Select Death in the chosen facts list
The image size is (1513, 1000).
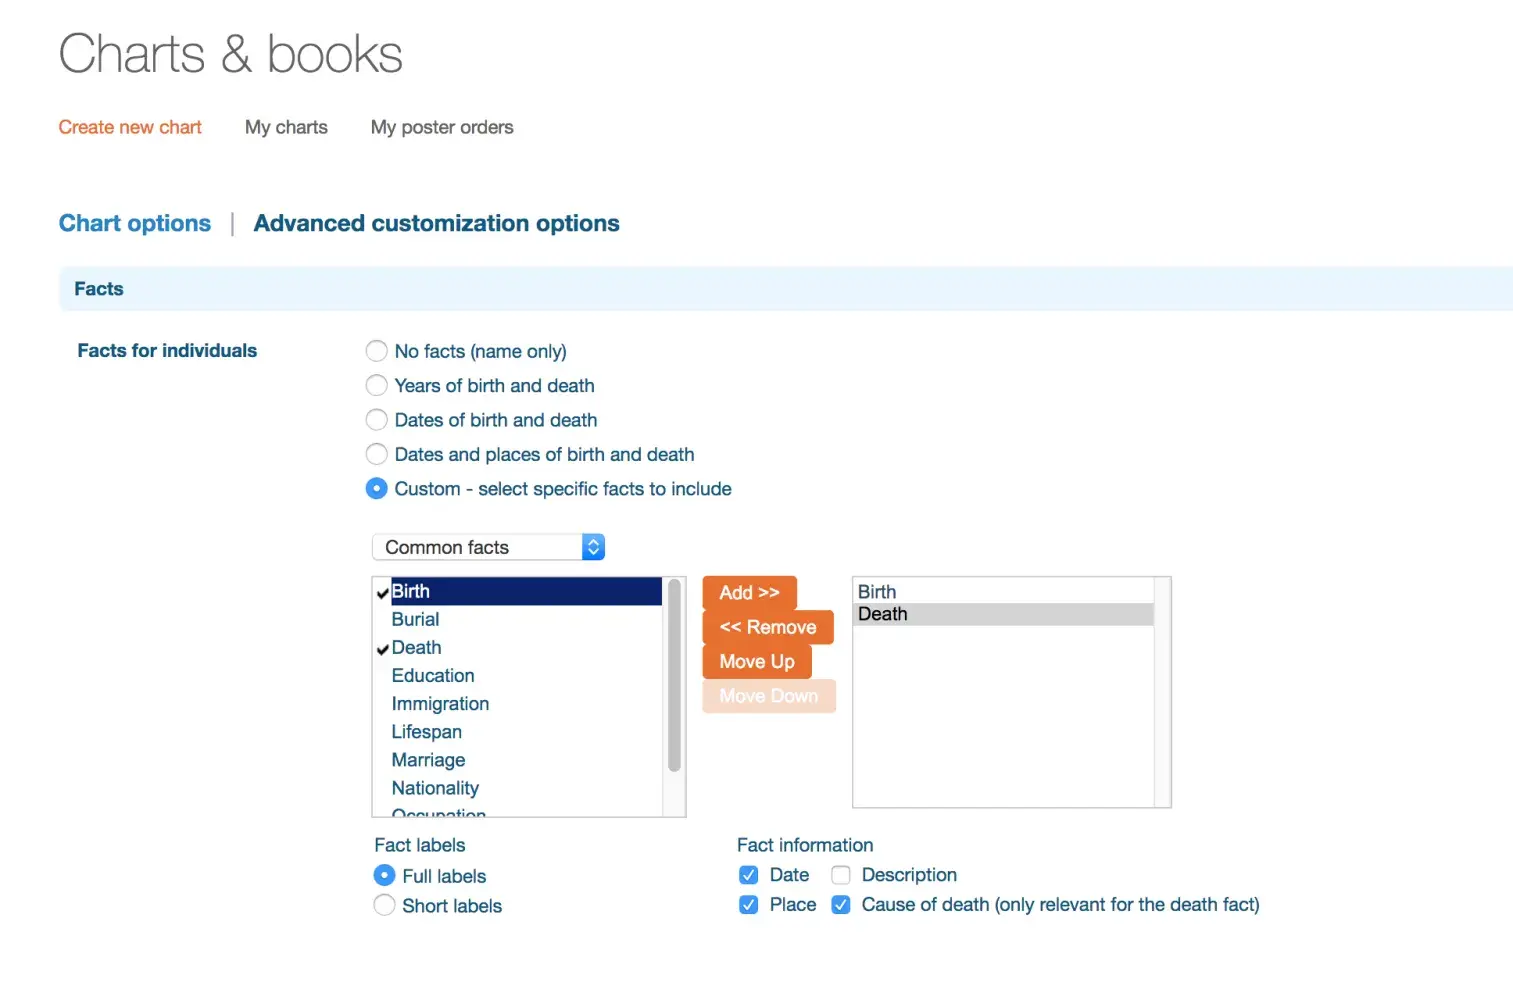pos(883,614)
